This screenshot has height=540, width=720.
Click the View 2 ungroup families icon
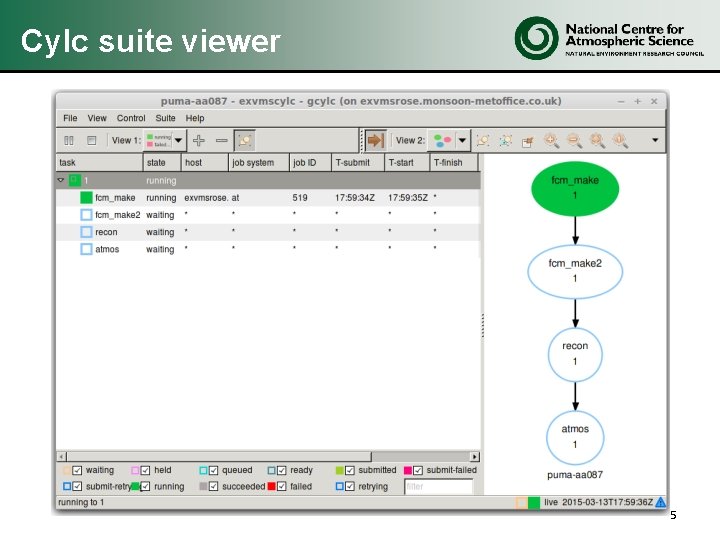[506, 140]
